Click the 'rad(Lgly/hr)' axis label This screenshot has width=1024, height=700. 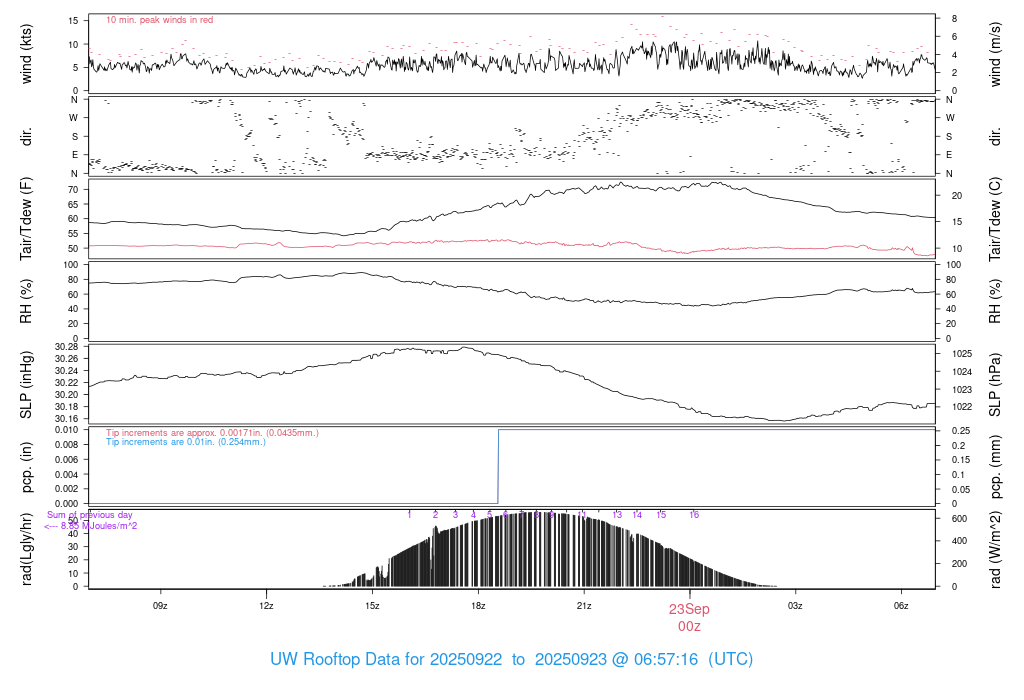(x=26, y=549)
